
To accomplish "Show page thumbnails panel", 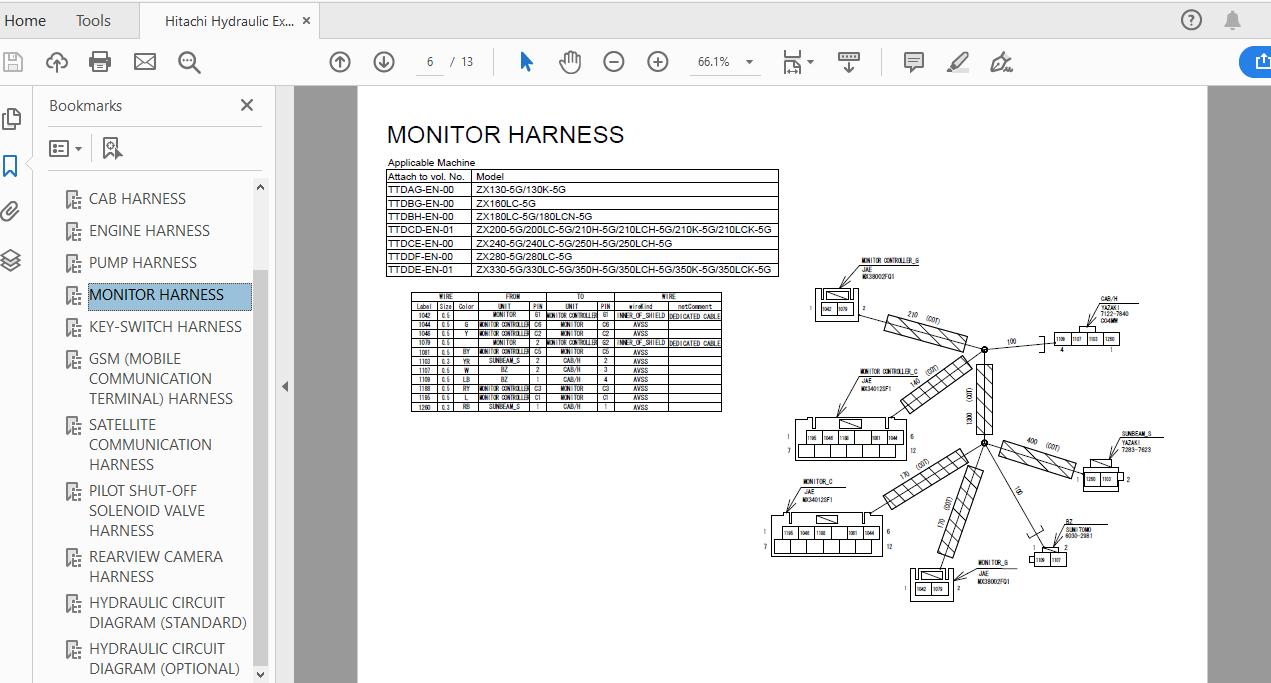I will coord(12,119).
